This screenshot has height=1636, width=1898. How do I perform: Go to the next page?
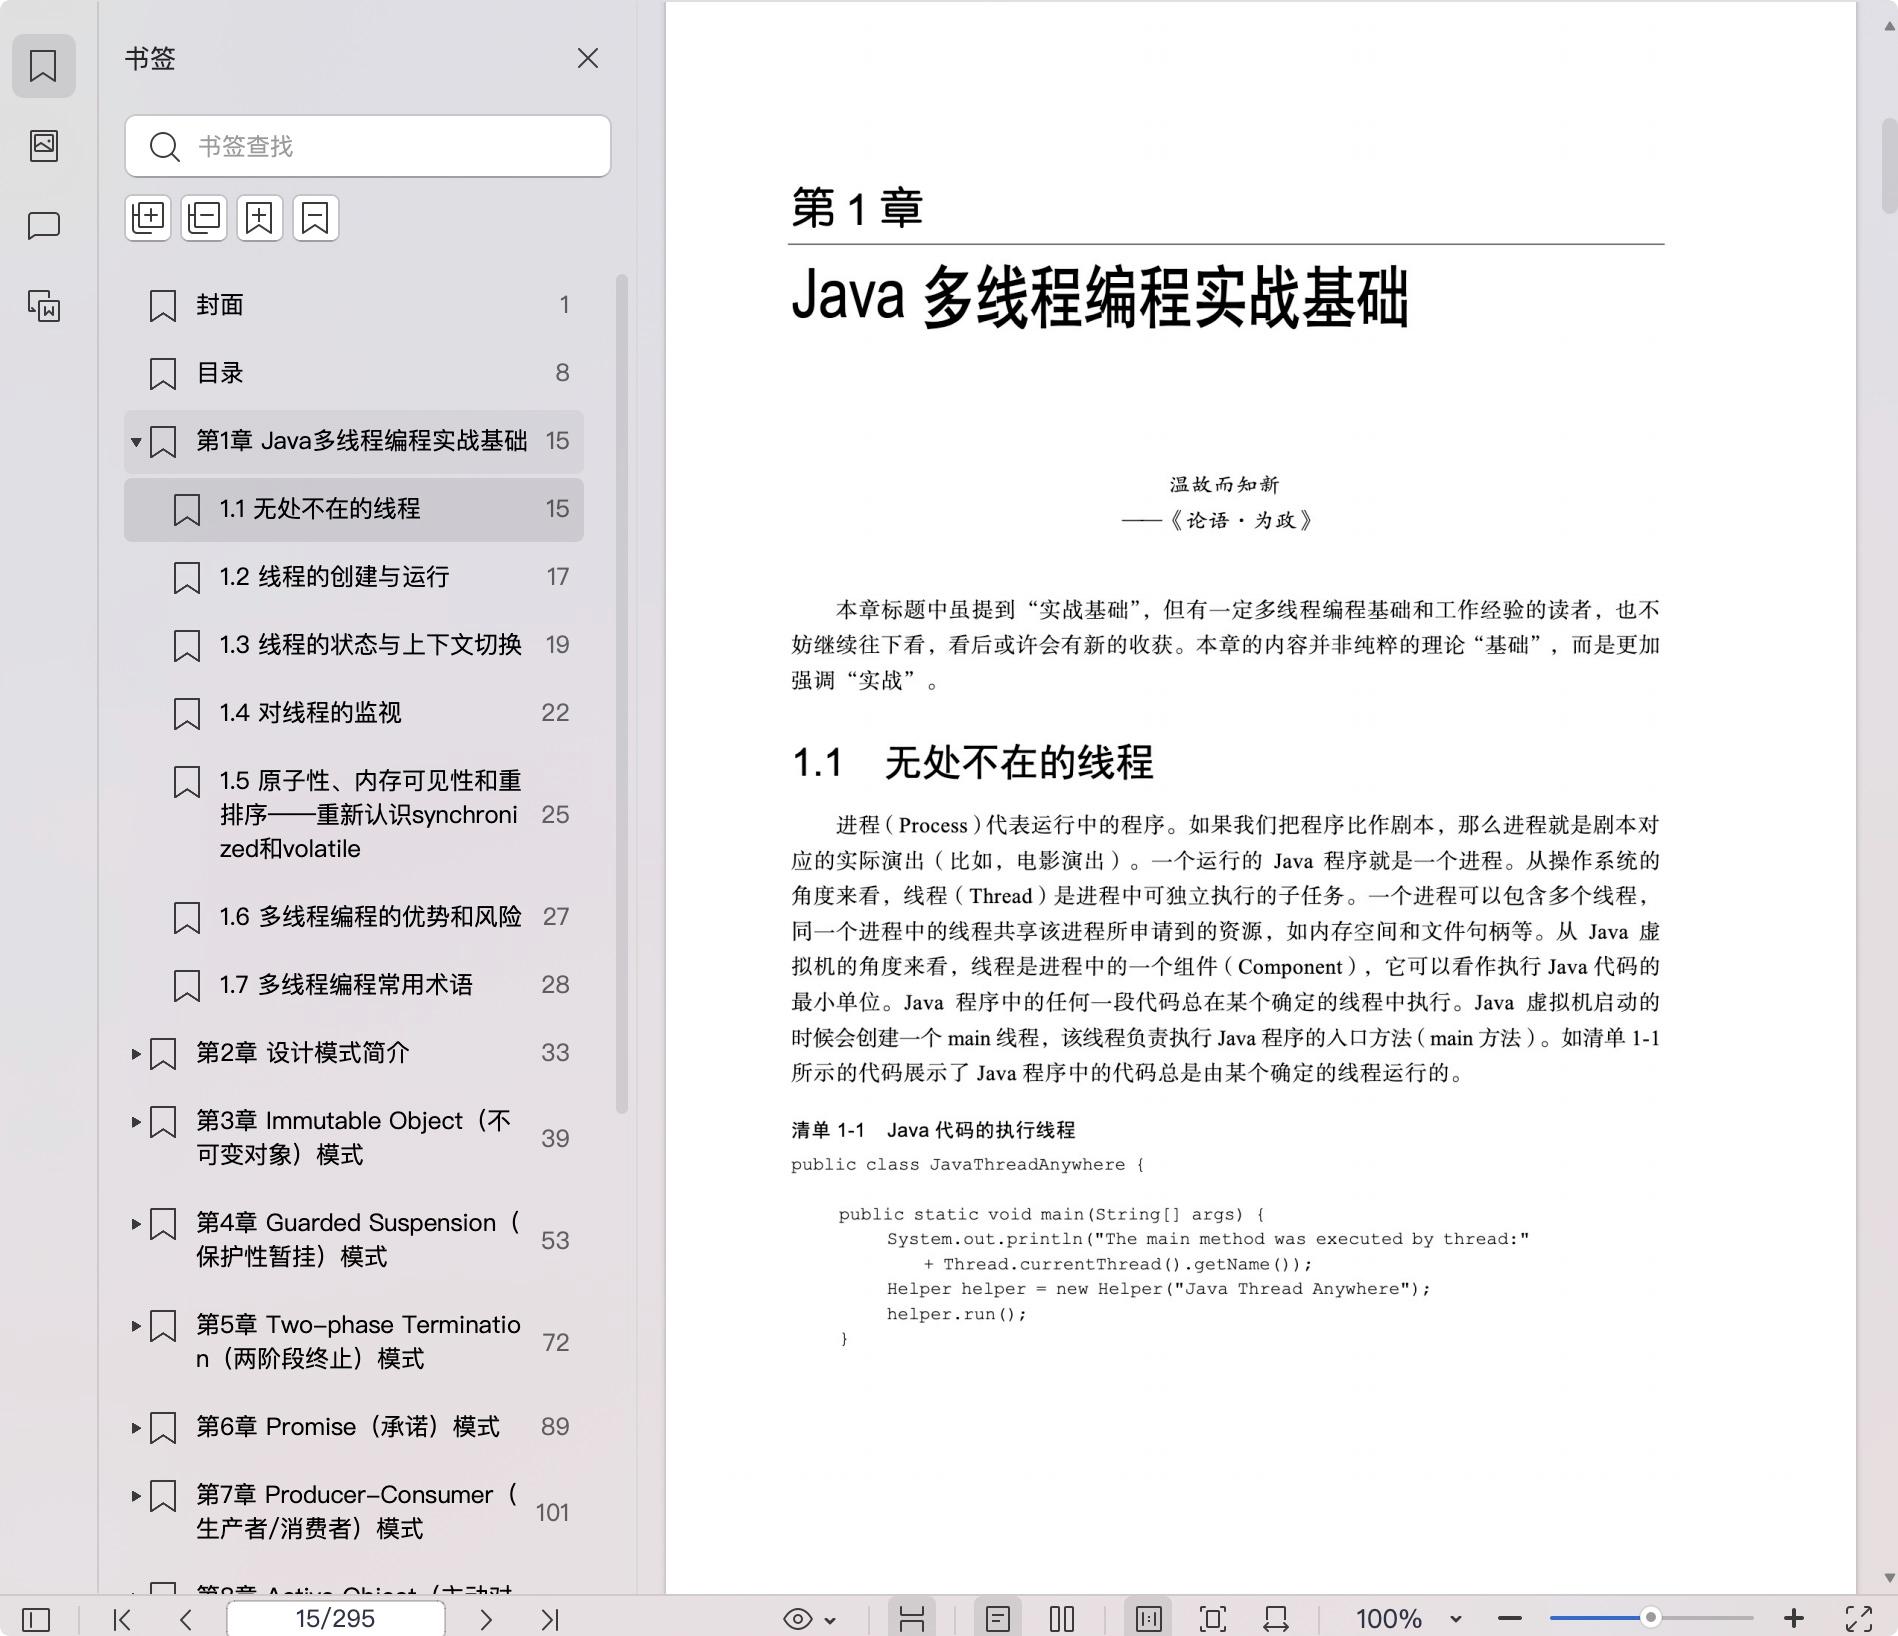point(486,1619)
